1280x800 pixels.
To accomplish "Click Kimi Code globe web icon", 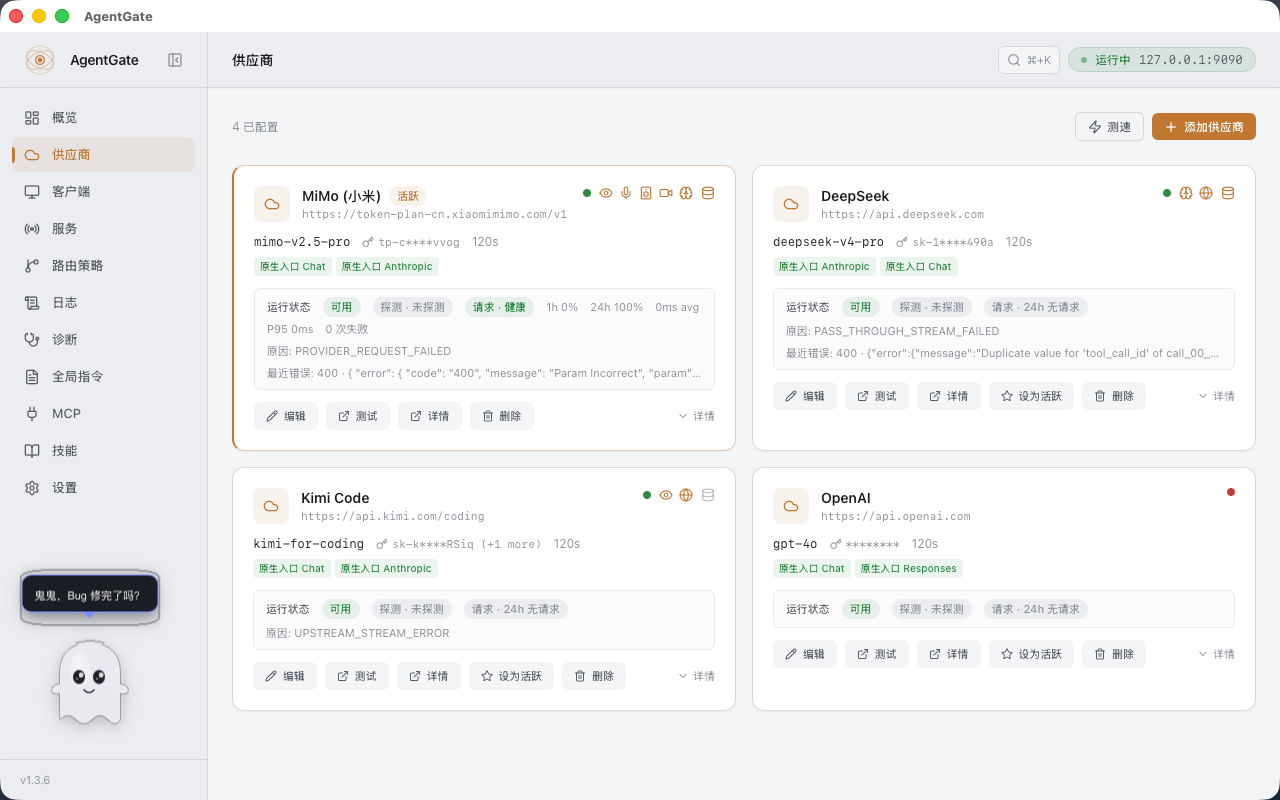I will [686, 495].
